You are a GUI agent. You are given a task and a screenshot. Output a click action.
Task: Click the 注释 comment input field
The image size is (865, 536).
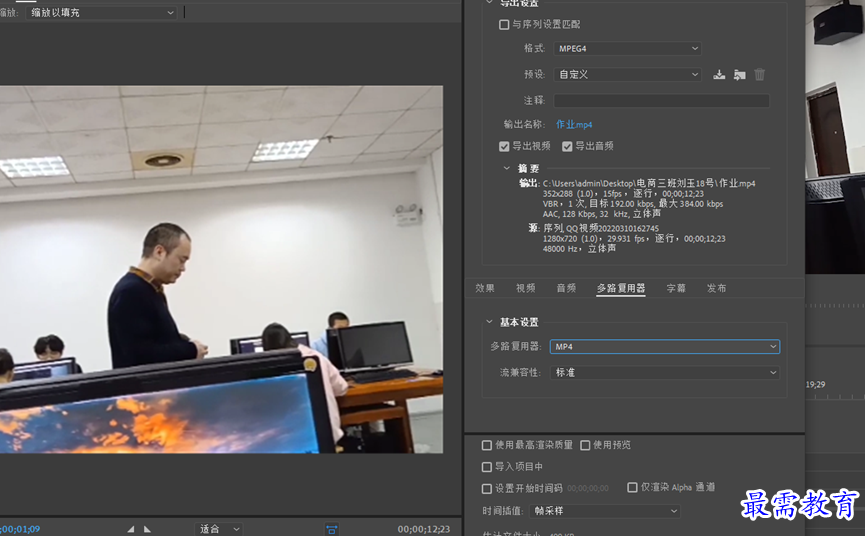click(x=661, y=100)
